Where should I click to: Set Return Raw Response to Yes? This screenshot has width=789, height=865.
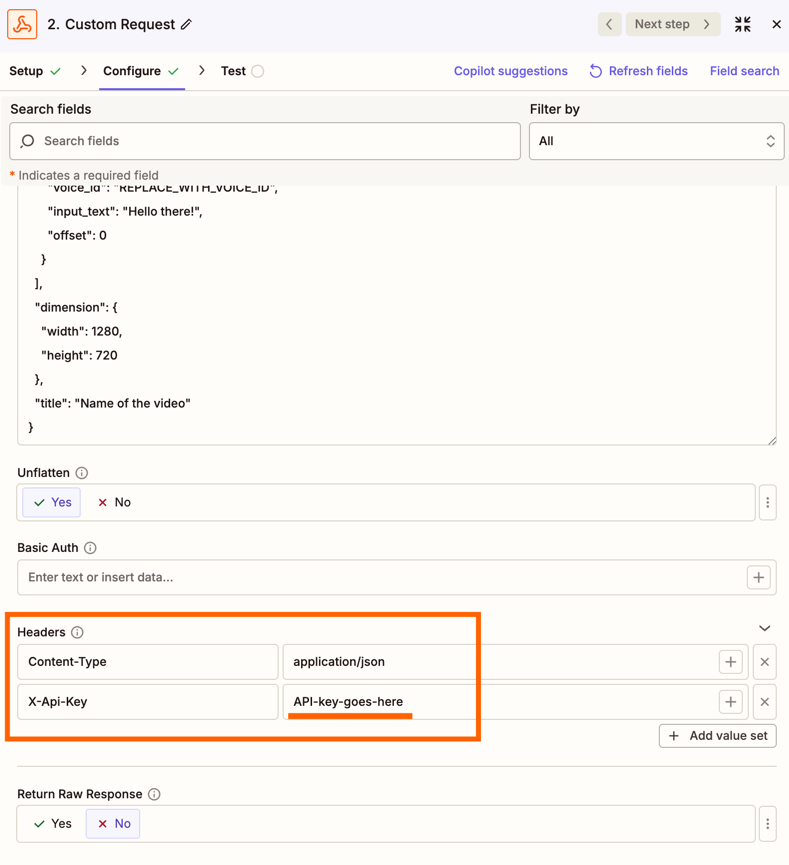pos(52,824)
